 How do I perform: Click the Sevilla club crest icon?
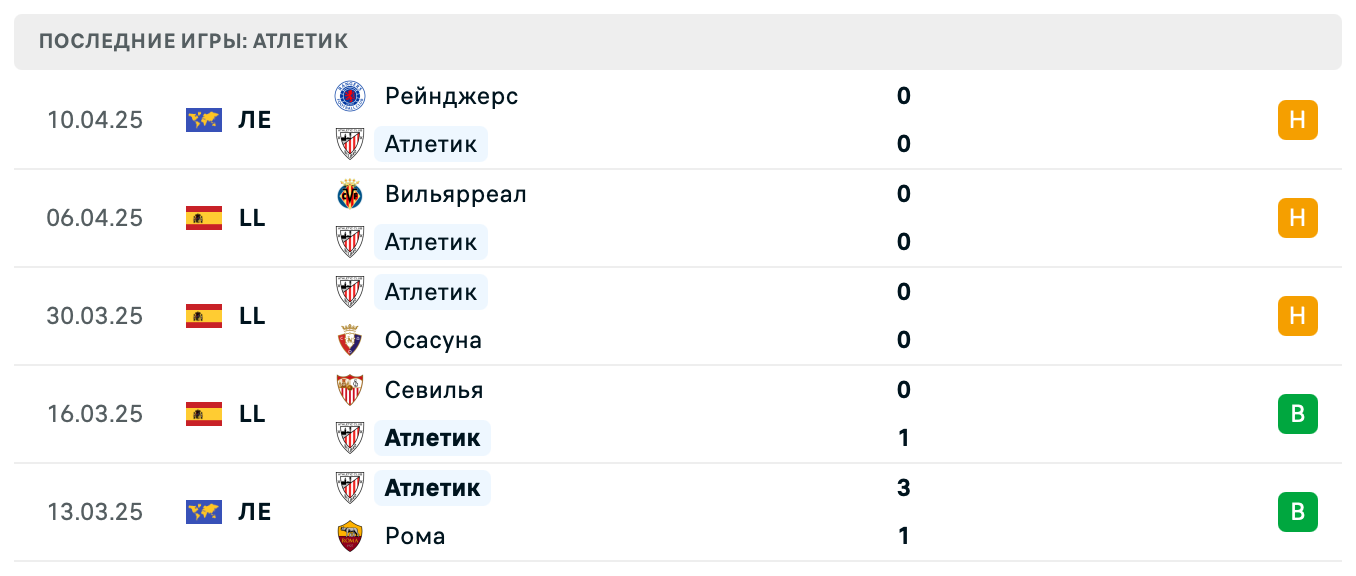pos(350,390)
